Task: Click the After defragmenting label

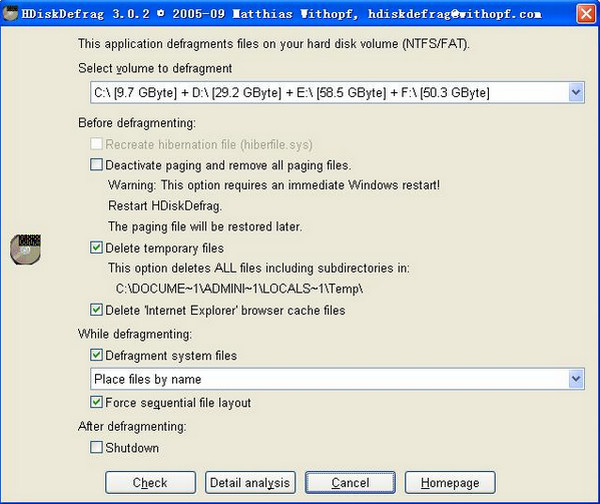Action: coord(132,426)
